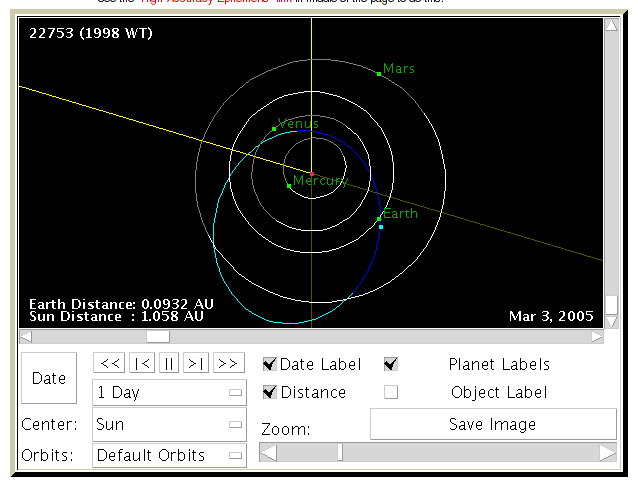Click the horizontal scrollbar left arrow
The image size is (638, 484).
point(26,337)
